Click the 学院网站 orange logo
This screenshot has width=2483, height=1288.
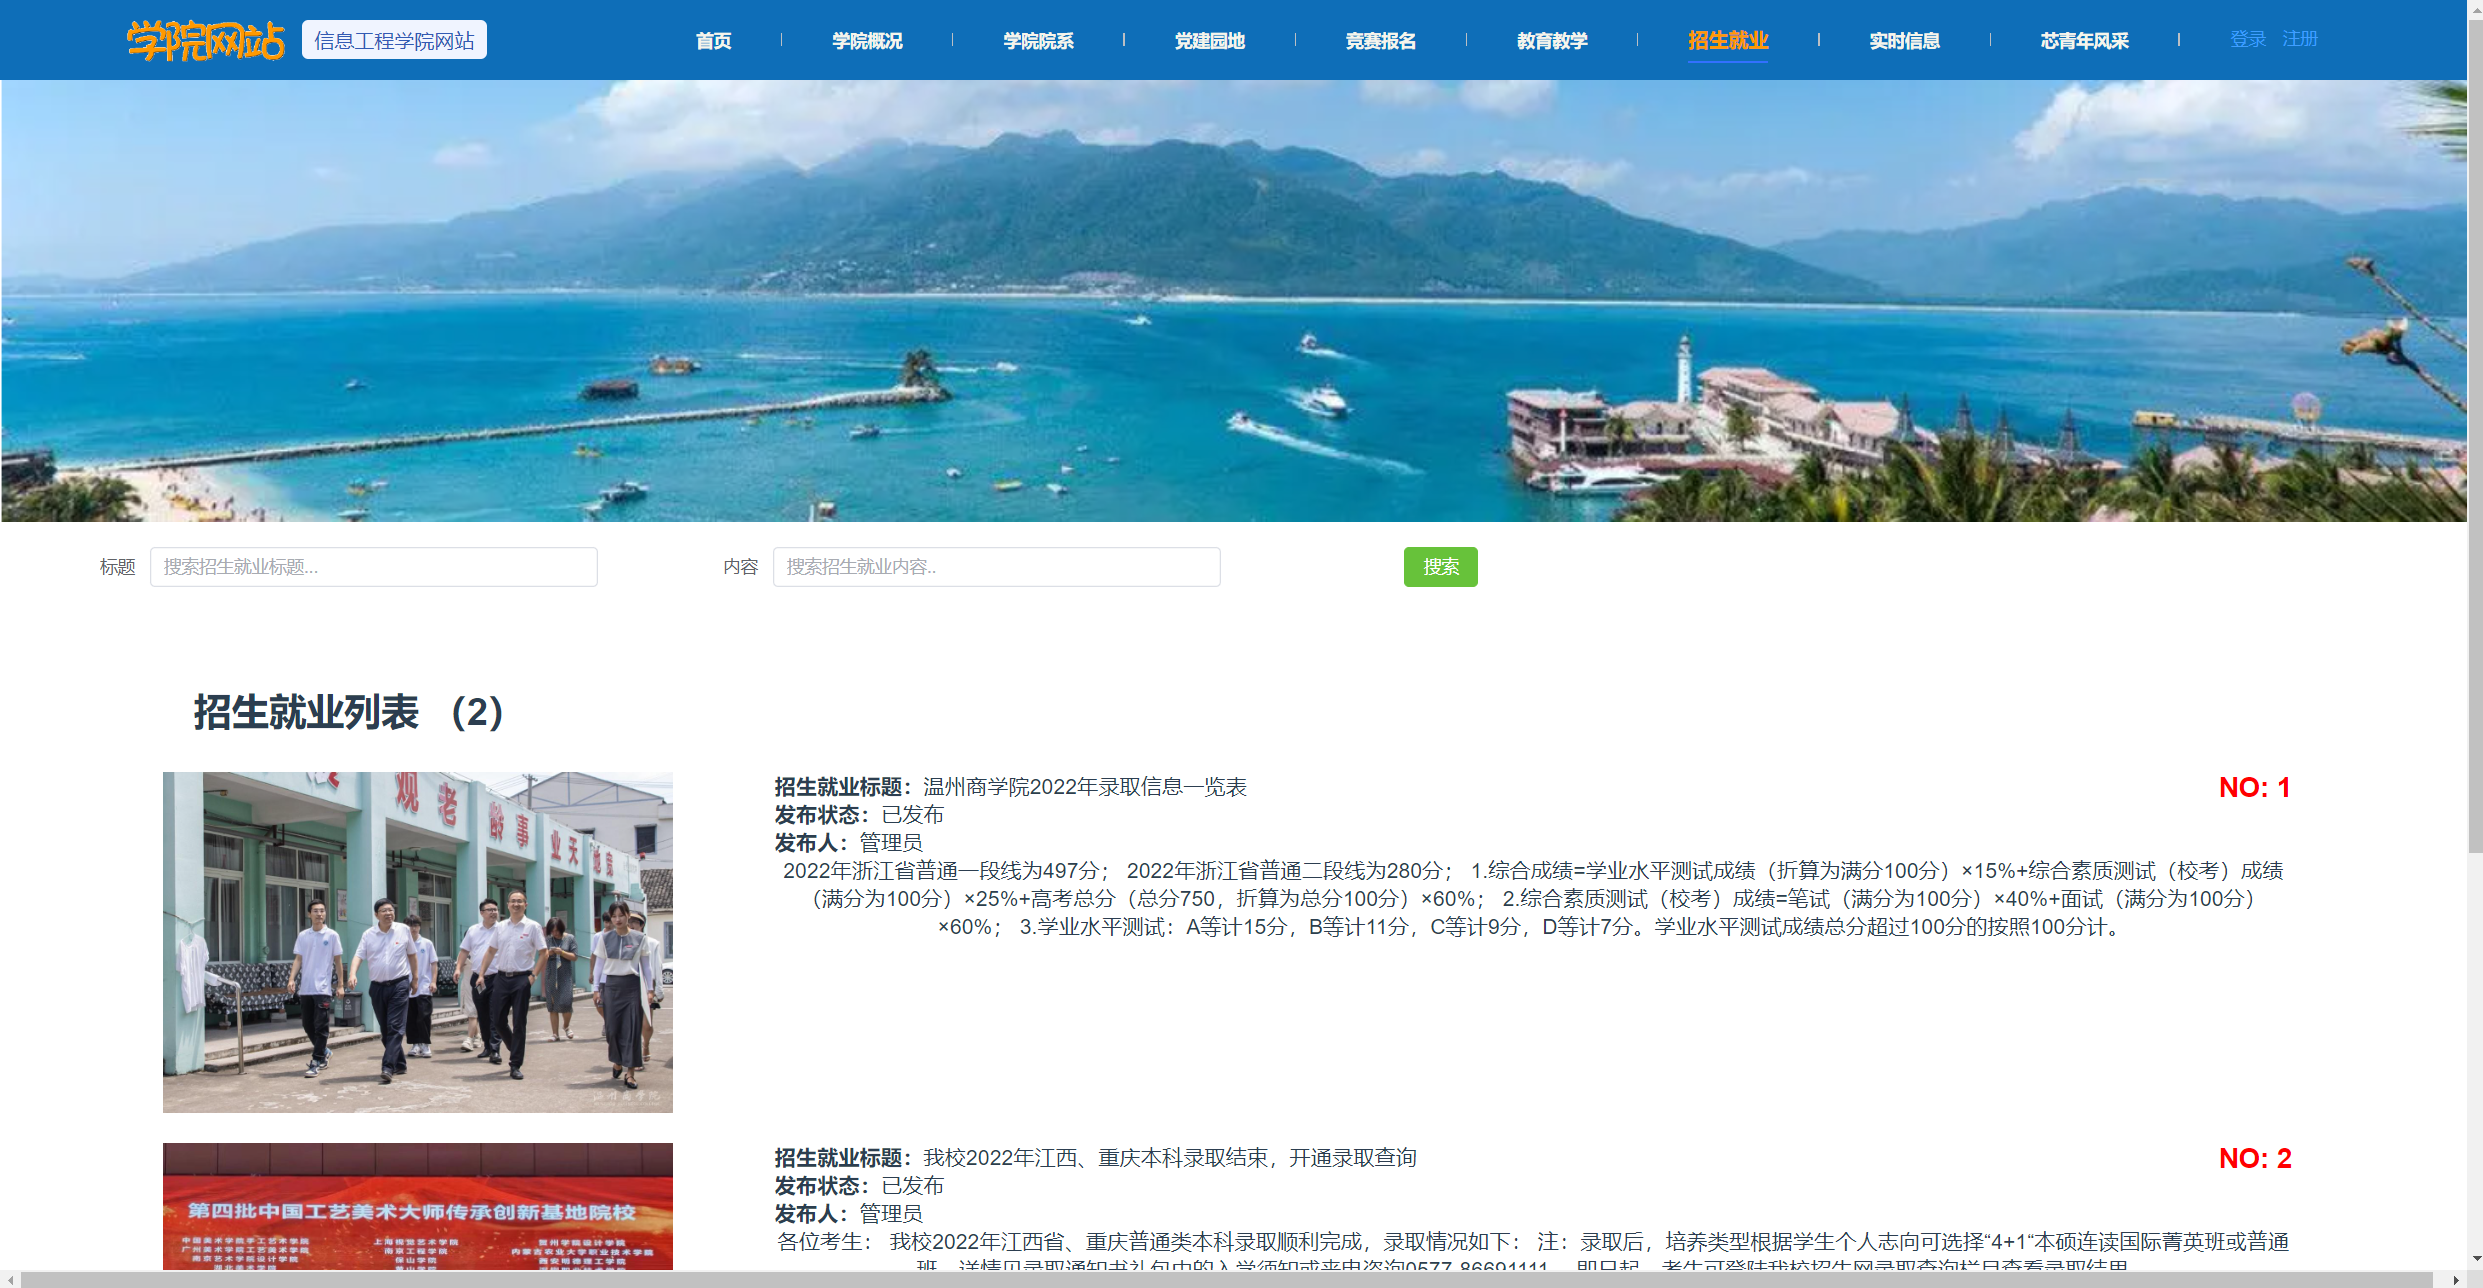pyautogui.click(x=205, y=41)
